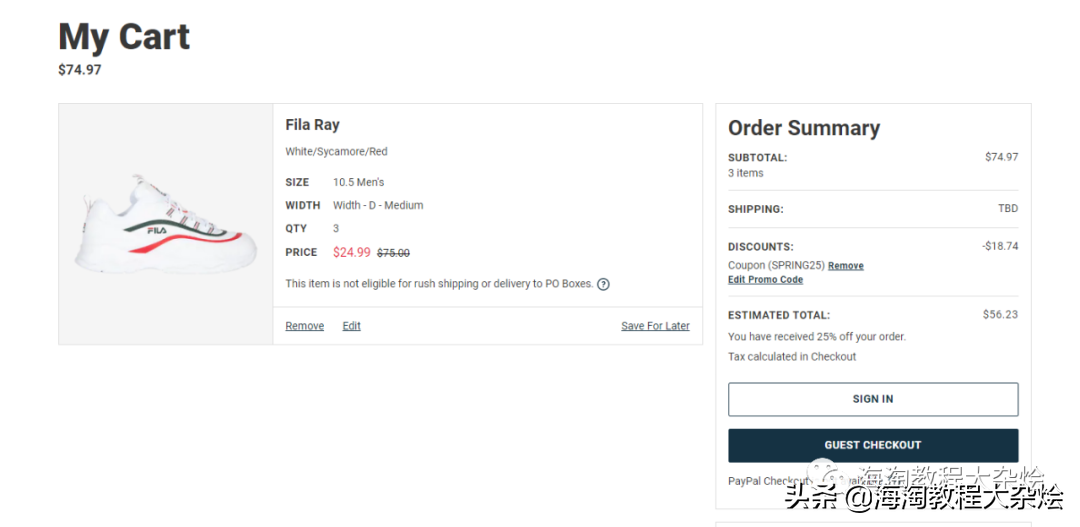
Task: Click the 10.5 Men's size value
Action: coord(358,182)
